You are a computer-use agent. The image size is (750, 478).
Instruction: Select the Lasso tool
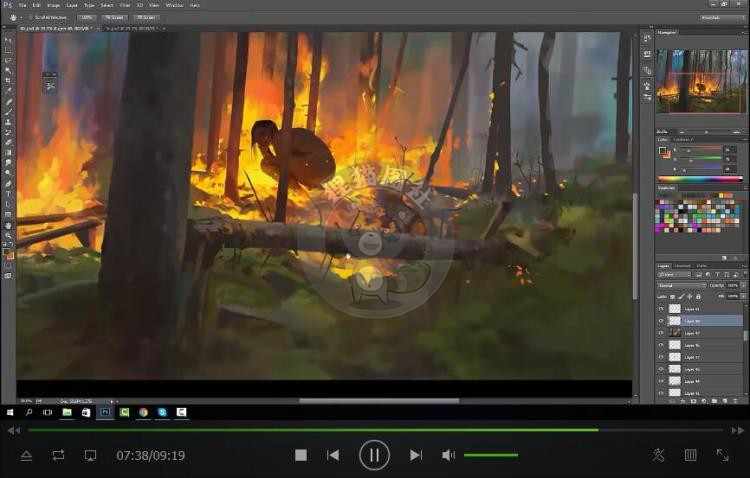pyautogui.click(x=8, y=60)
